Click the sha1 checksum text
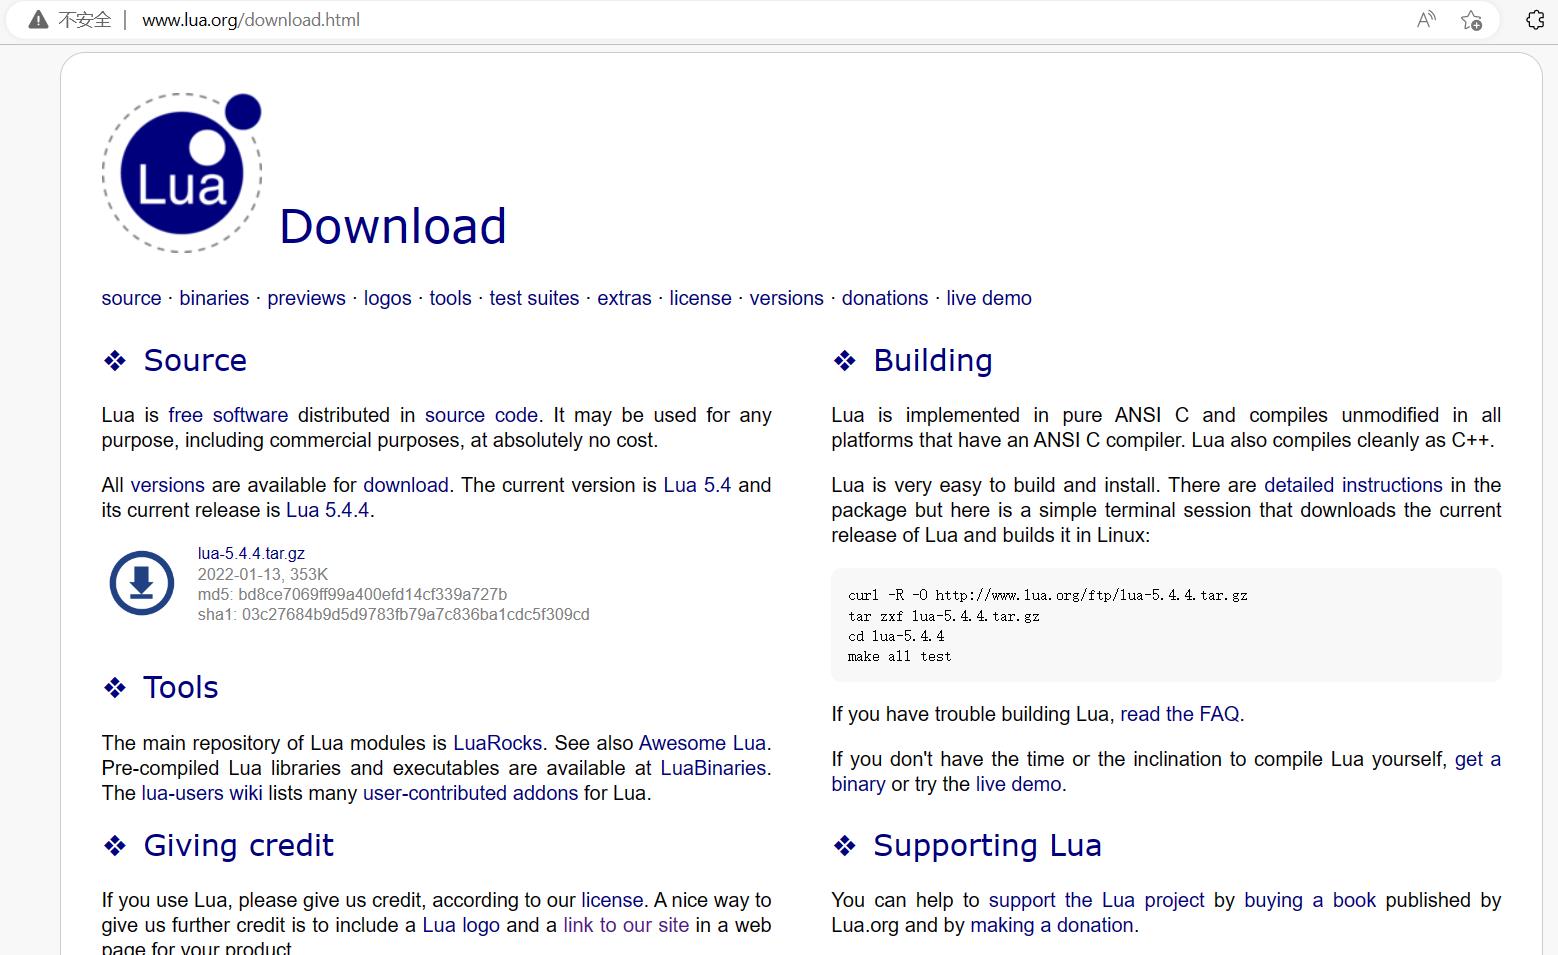This screenshot has width=1558, height=955. [x=393, y=614]
